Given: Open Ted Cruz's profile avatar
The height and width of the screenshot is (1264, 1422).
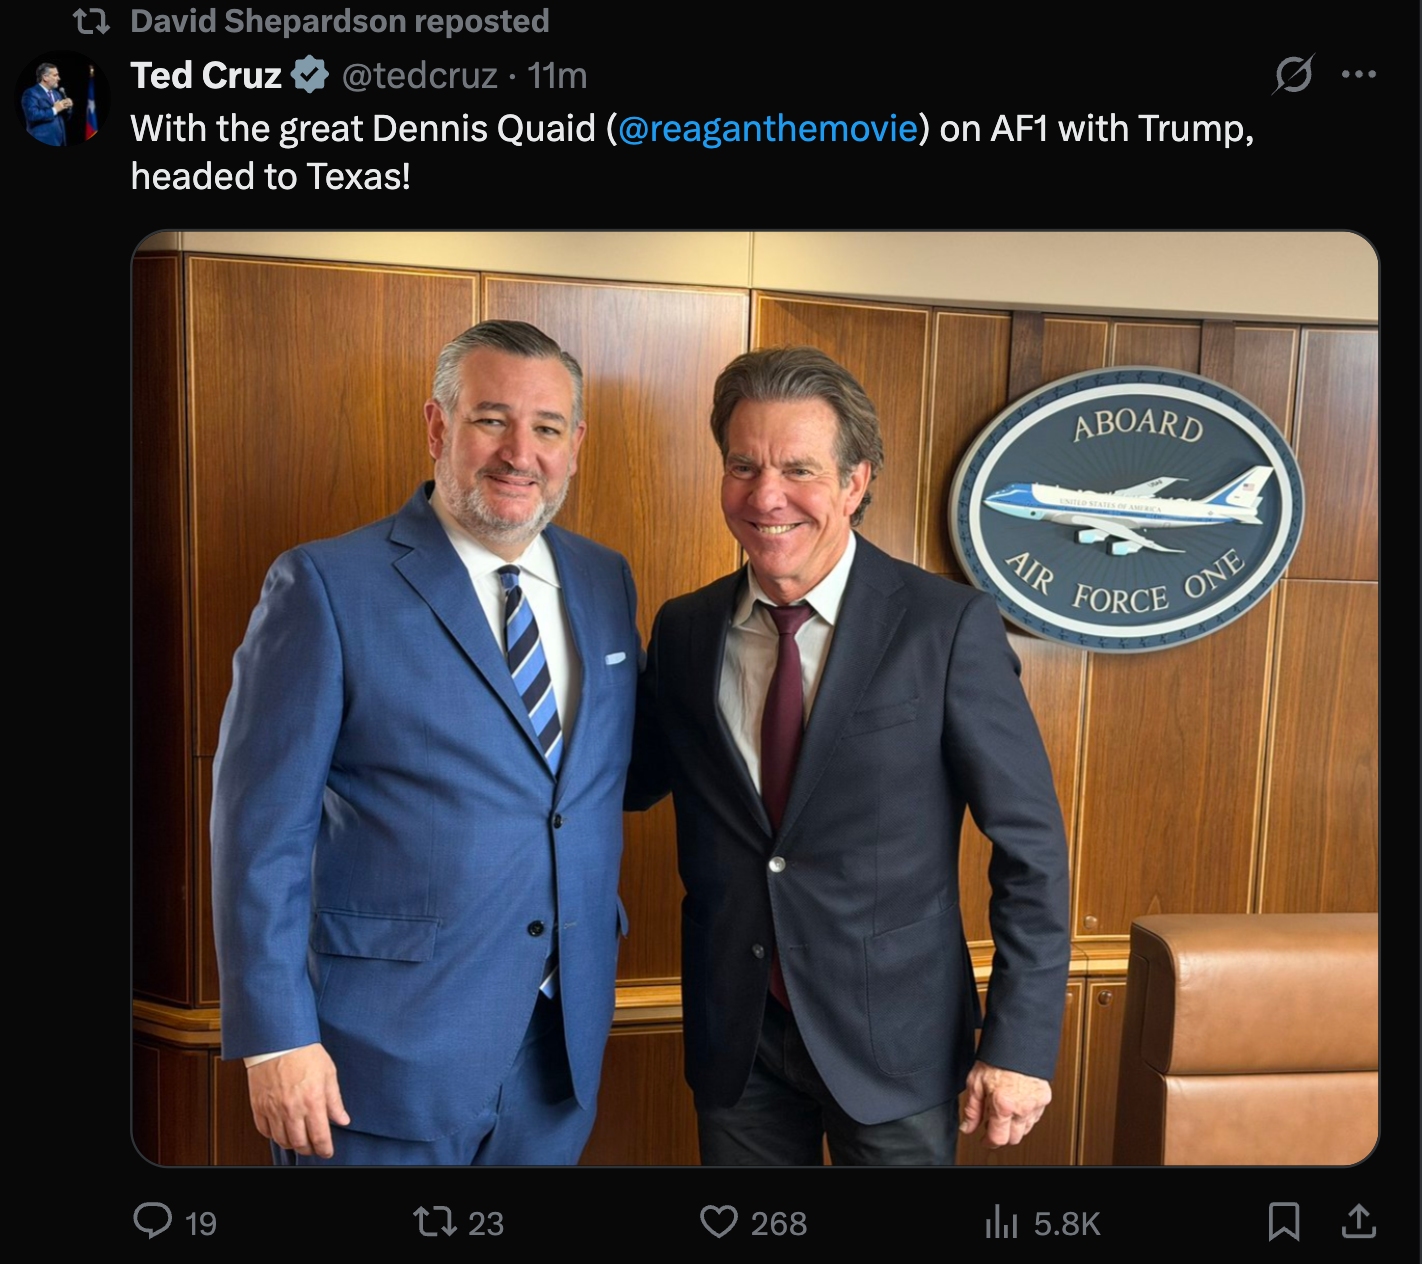Looking at the screenshot, I should click(62, 100).
